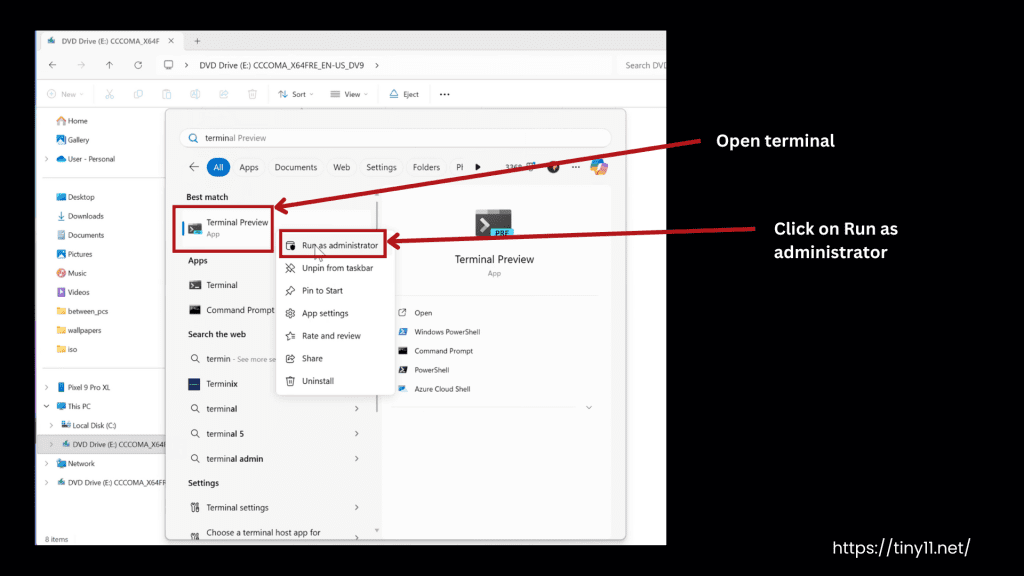
Task: Switch to the Apps search filter tab
Action: (x=249, y=167)
